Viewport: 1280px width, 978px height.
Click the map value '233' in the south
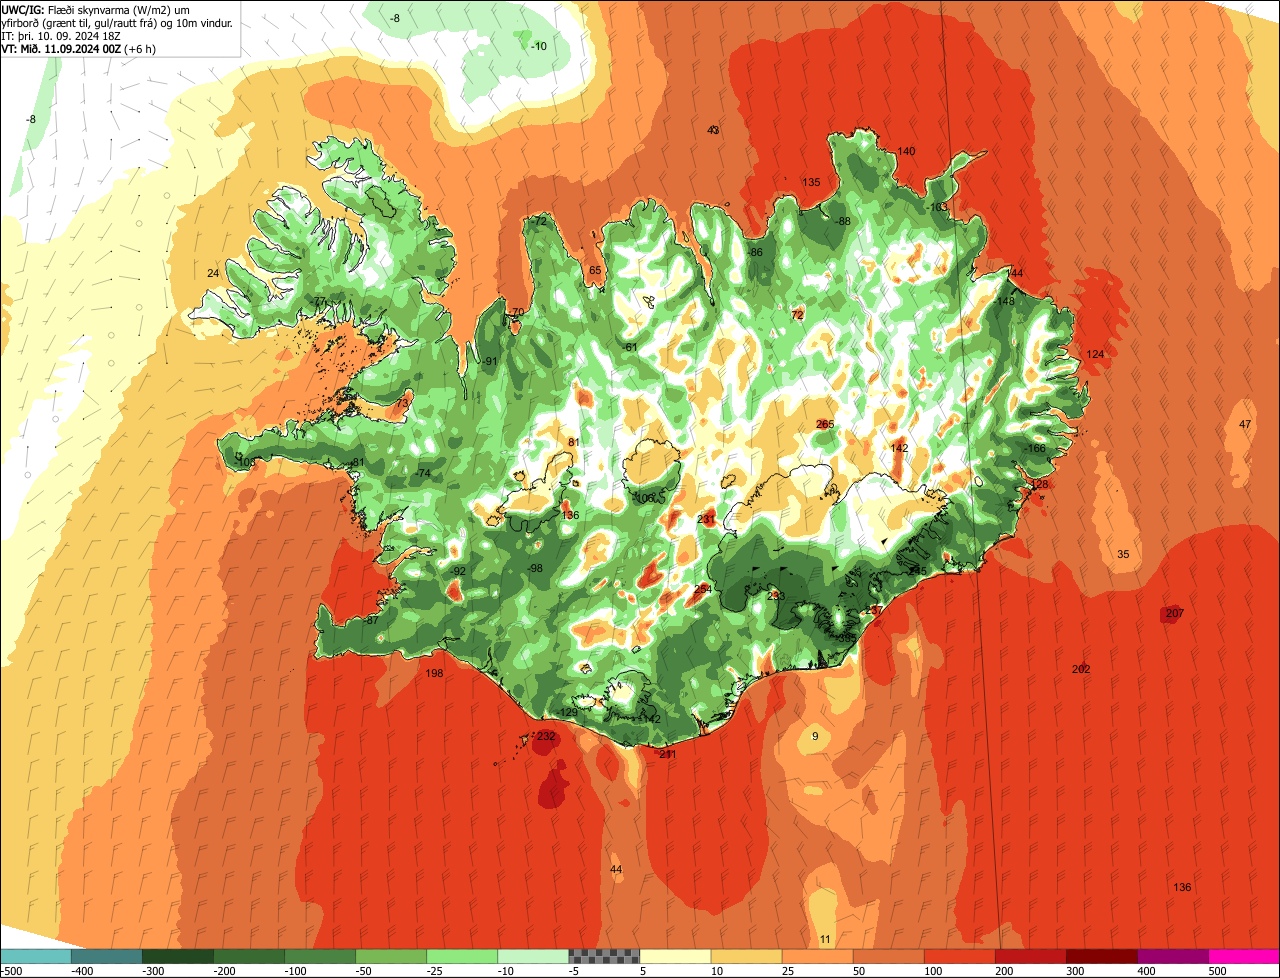pos(776,595)
